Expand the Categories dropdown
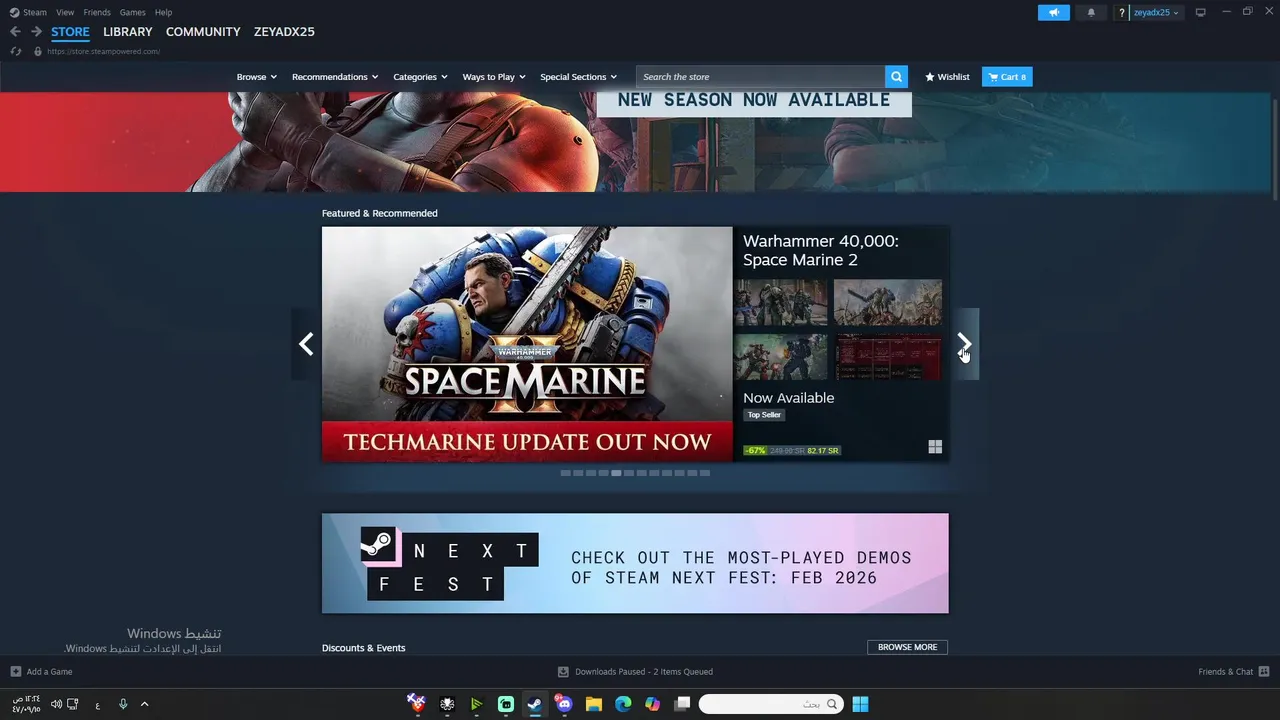Viewport: 1280px width, 720px height. click(x=420, y=77)
